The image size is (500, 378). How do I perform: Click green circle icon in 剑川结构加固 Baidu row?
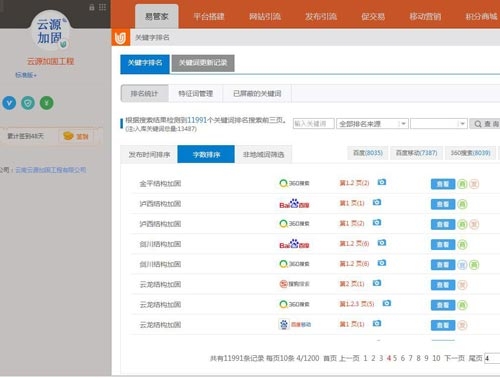click(x=462, y=245)
